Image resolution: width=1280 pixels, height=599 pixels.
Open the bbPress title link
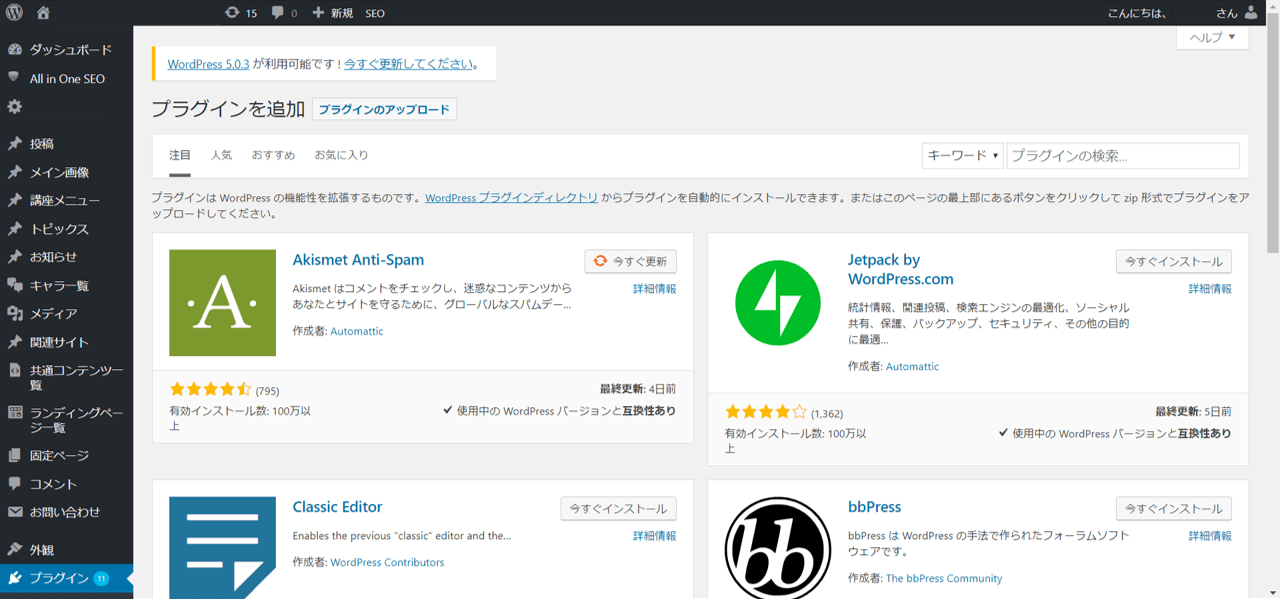click(875, 507)
